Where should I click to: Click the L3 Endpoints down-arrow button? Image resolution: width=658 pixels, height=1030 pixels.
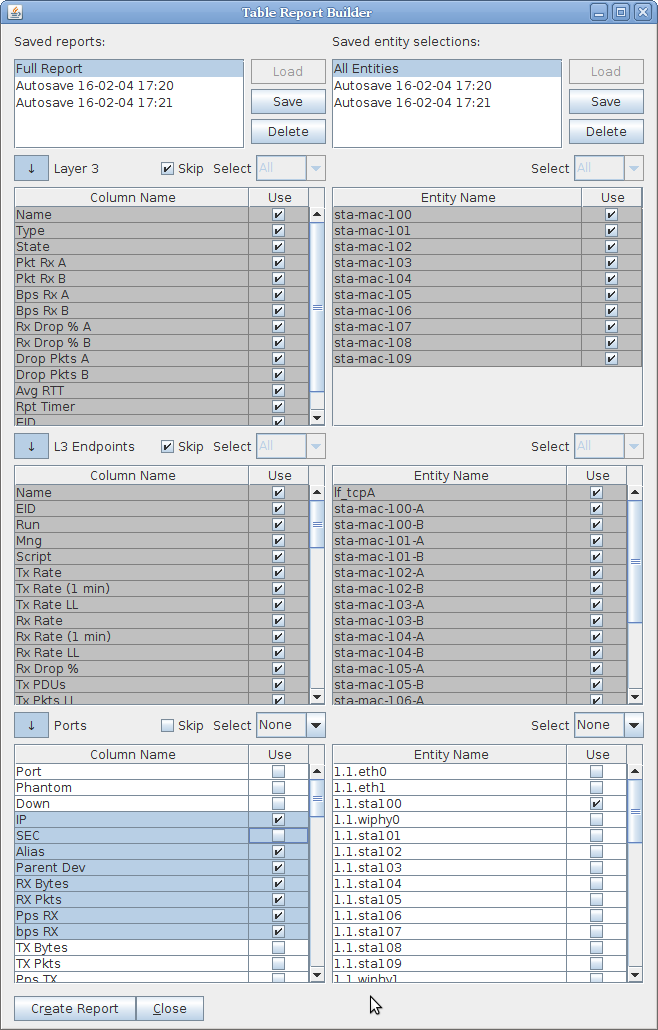[31, 446]
